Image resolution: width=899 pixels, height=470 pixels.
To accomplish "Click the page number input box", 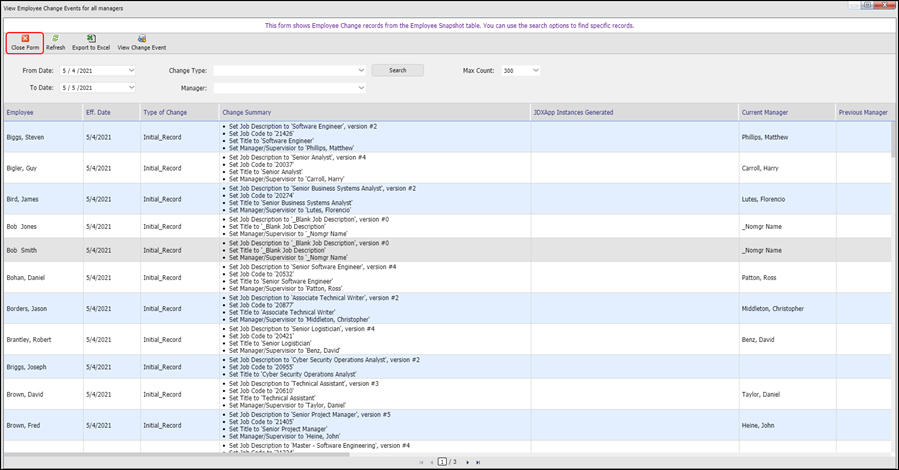I will 442,462.
